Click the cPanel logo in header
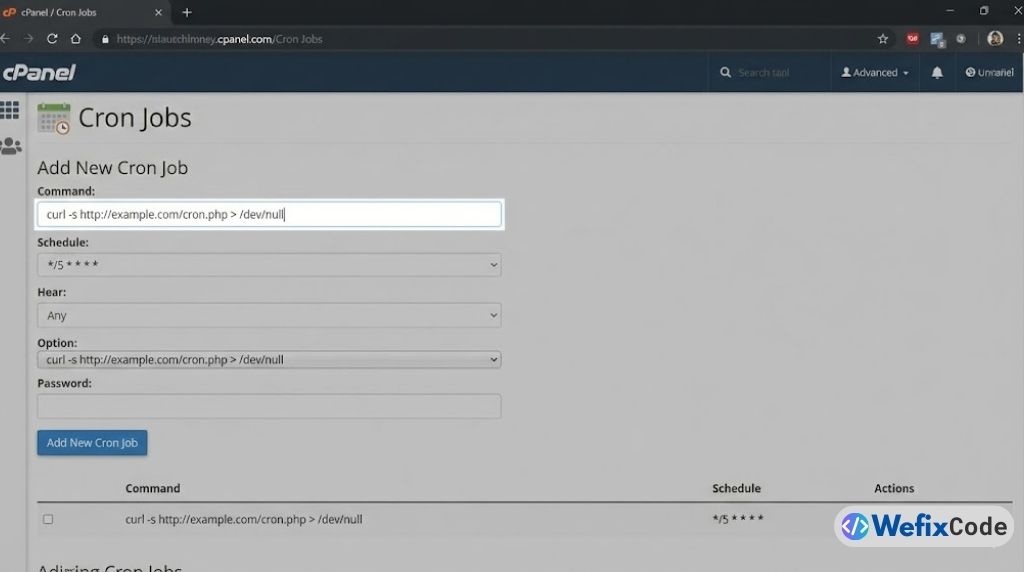The image size is (1024, 572). tap(39, 72)
